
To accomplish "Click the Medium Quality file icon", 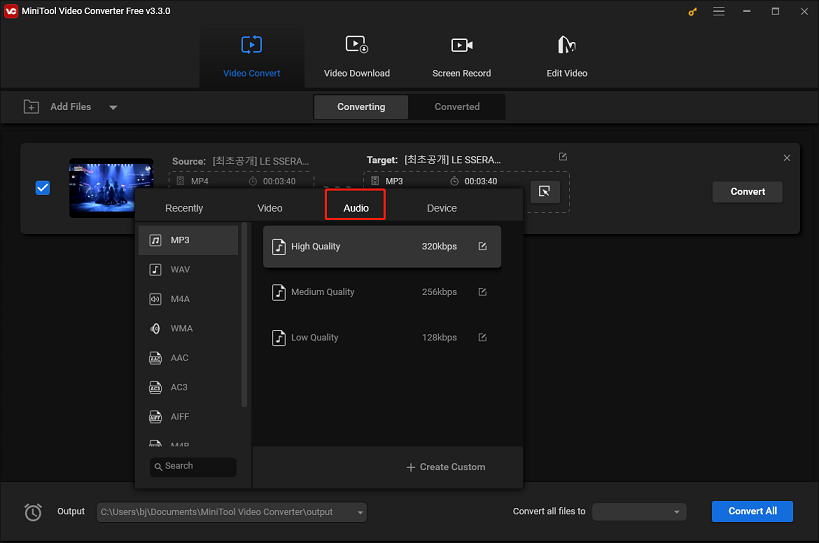I will click(x=279, y=292).
